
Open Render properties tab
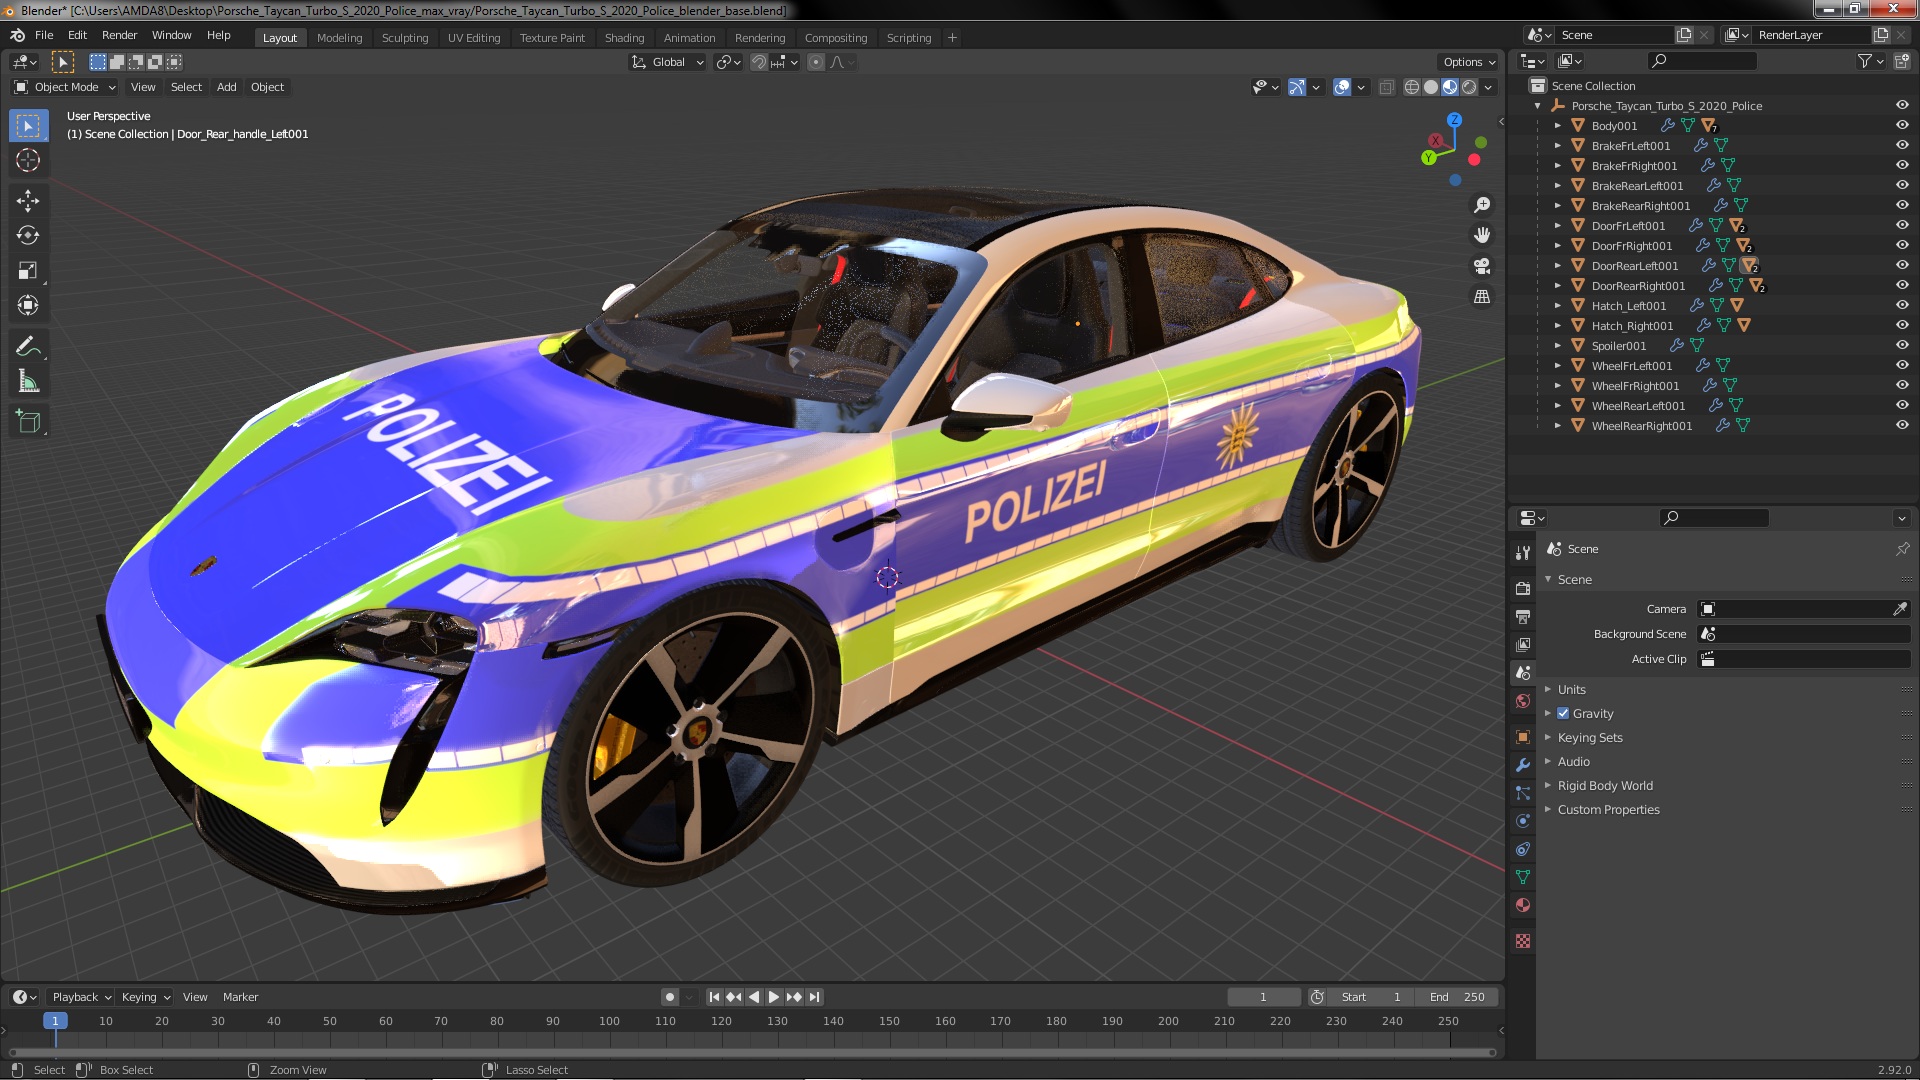click(x=1523, y=588)
